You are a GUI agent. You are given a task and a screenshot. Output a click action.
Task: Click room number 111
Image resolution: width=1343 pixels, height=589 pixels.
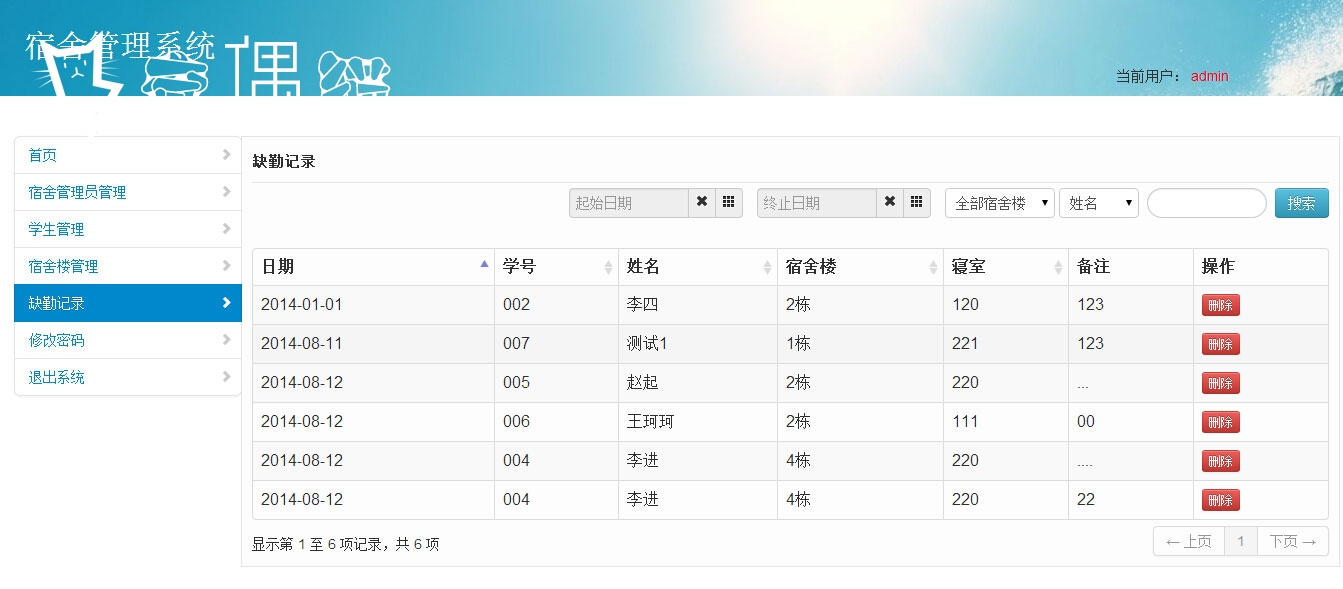pos(965,421)
